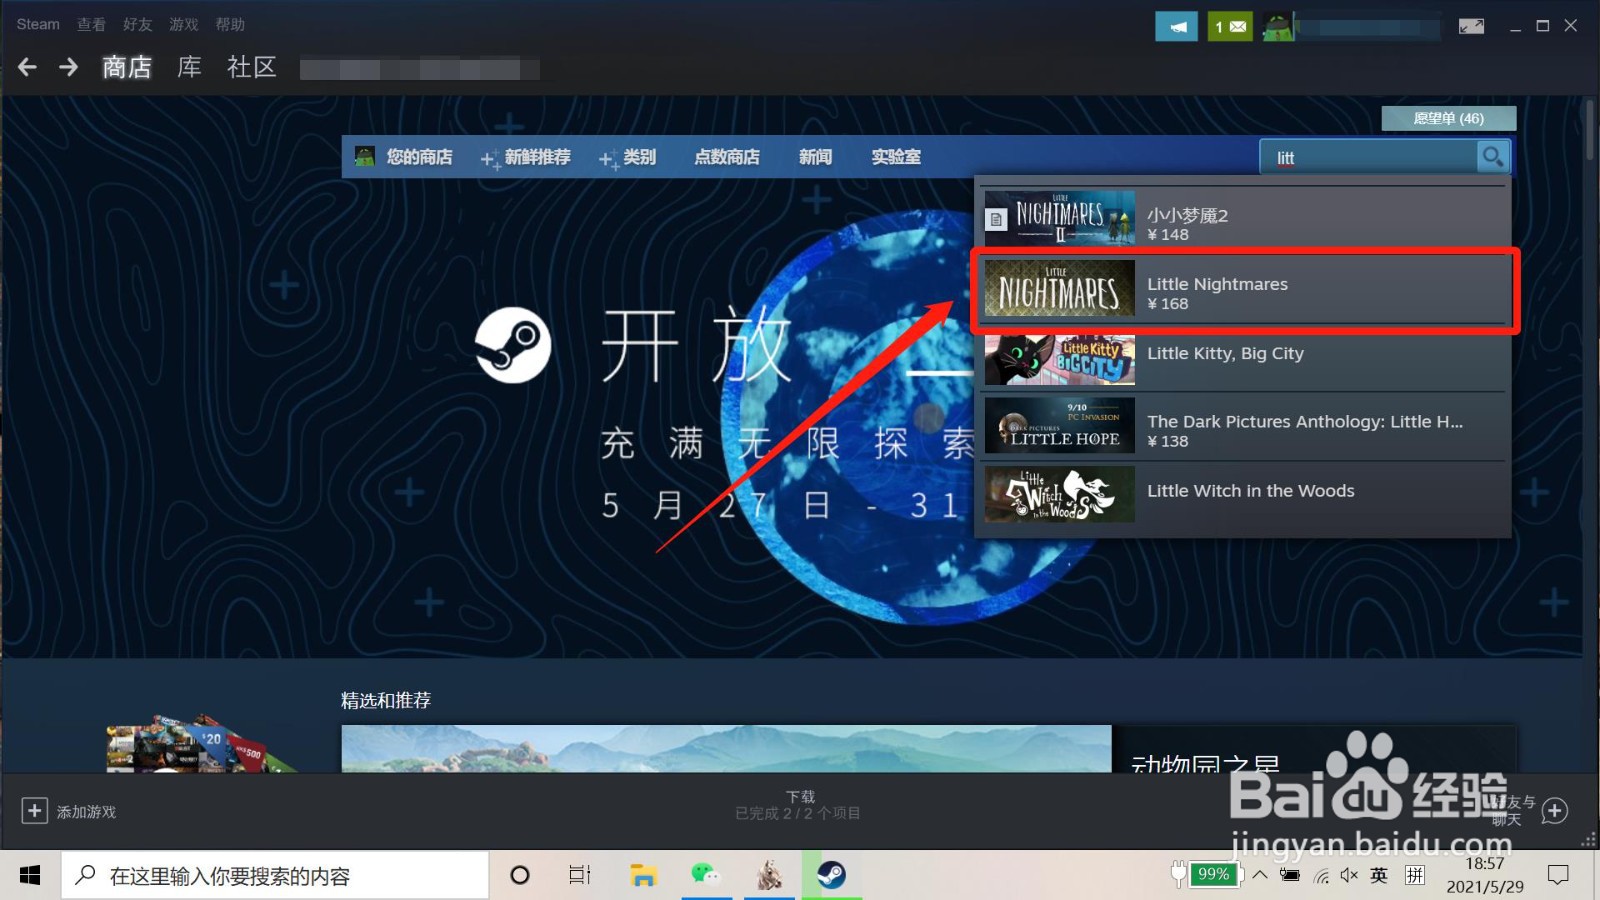Screen dimensions: 1600x900
Task: Click the your-store avatar icon
Action: [x=365, y=157]
